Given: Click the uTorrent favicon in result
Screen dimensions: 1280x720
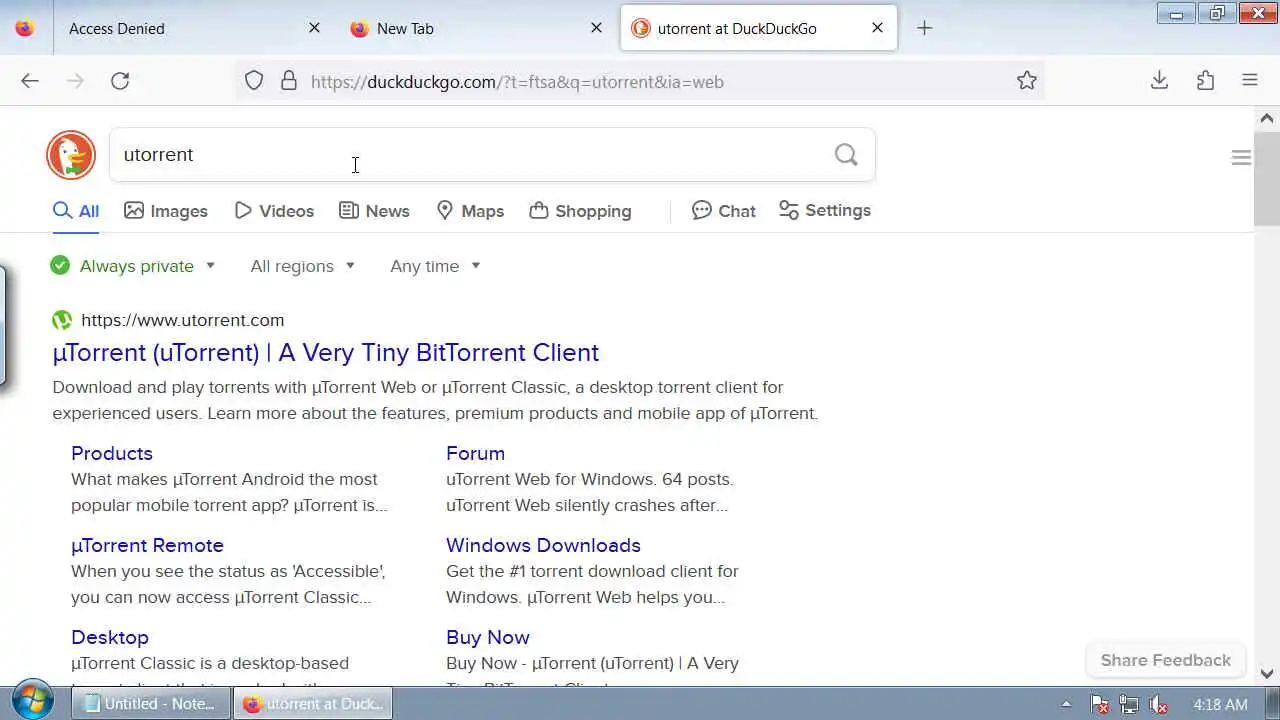Looking at the screenshot, I should pos(62,320).
